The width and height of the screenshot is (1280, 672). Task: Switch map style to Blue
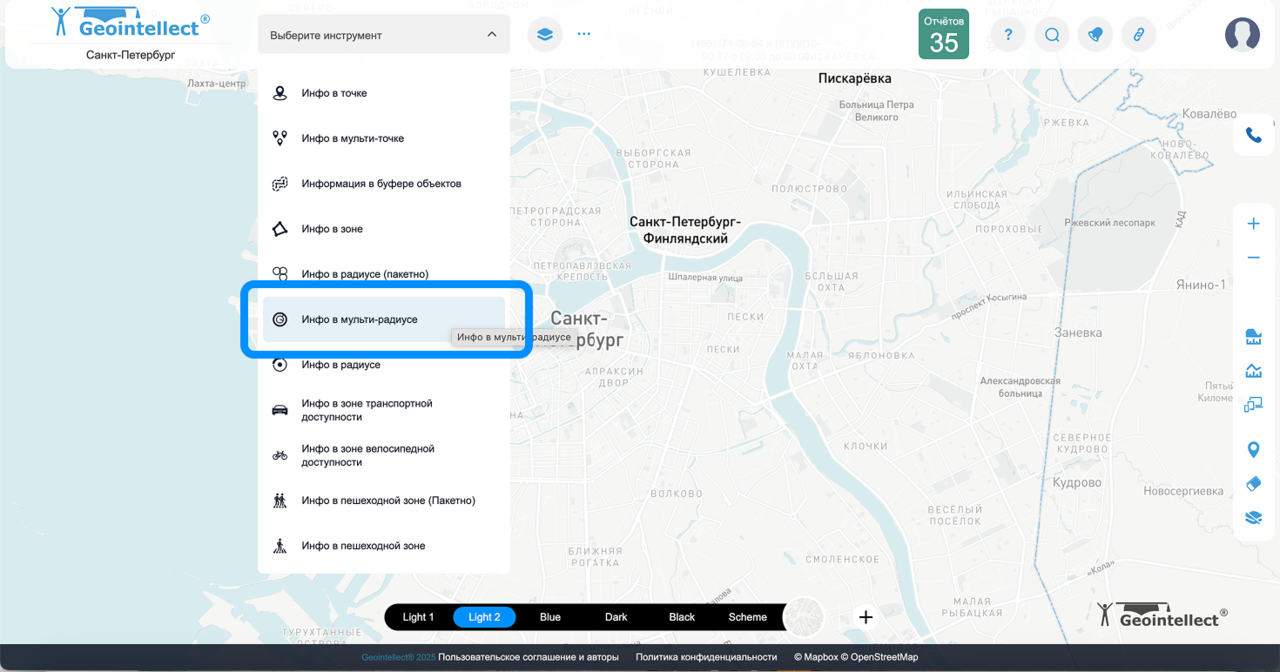[x=550, y=617]
